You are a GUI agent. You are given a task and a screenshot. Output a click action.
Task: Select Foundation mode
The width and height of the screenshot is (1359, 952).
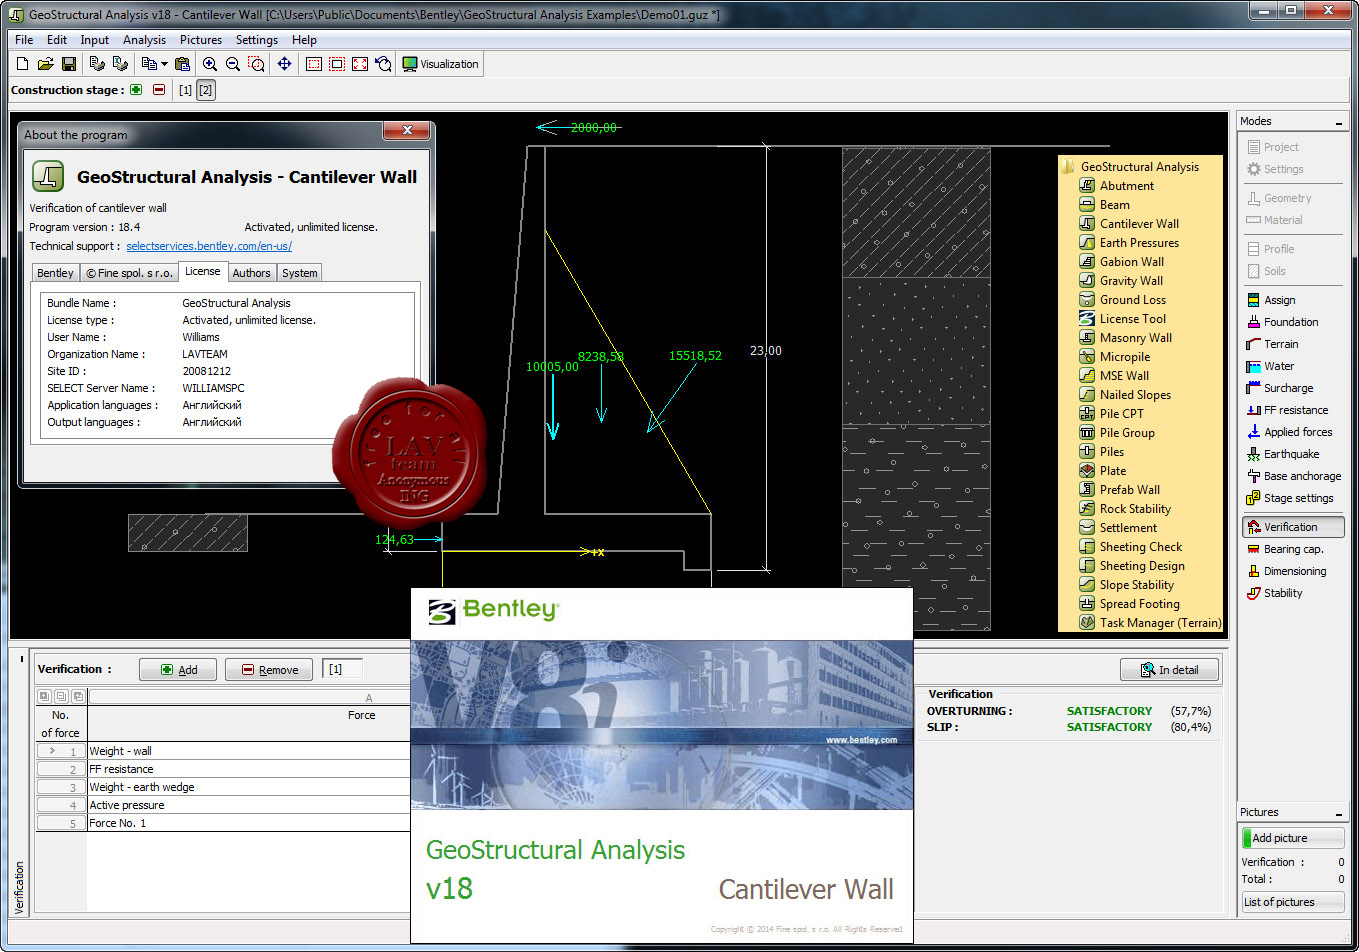point(1290,322)
